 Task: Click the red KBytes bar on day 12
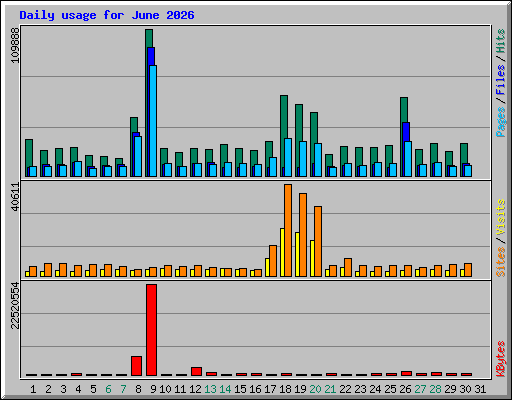(x=196, y=371)
